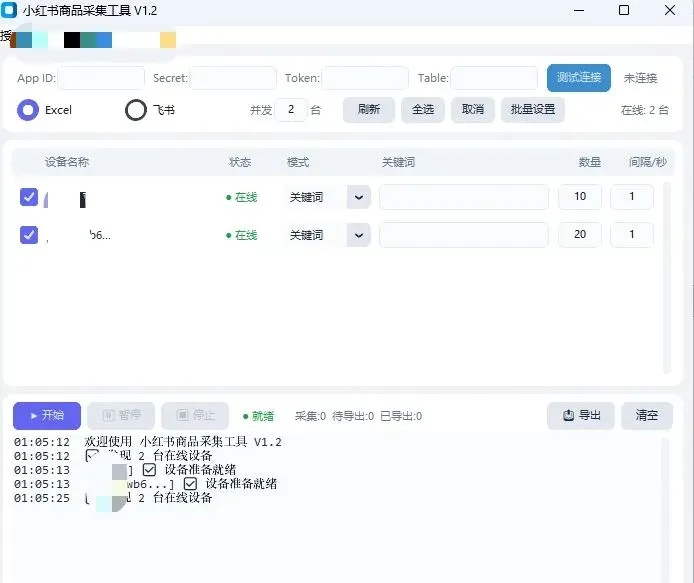Image resolution: width=694 pixels, height=583 pixels.
Task: Click 在线 status of b6... device
Action: pos(242,236)
